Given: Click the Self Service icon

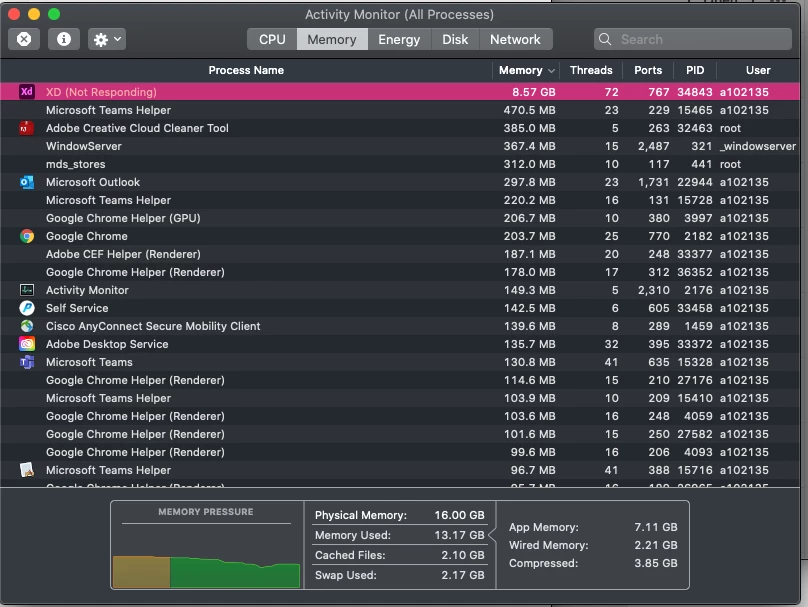Looking at the screenshot, I should click(27, 308).
